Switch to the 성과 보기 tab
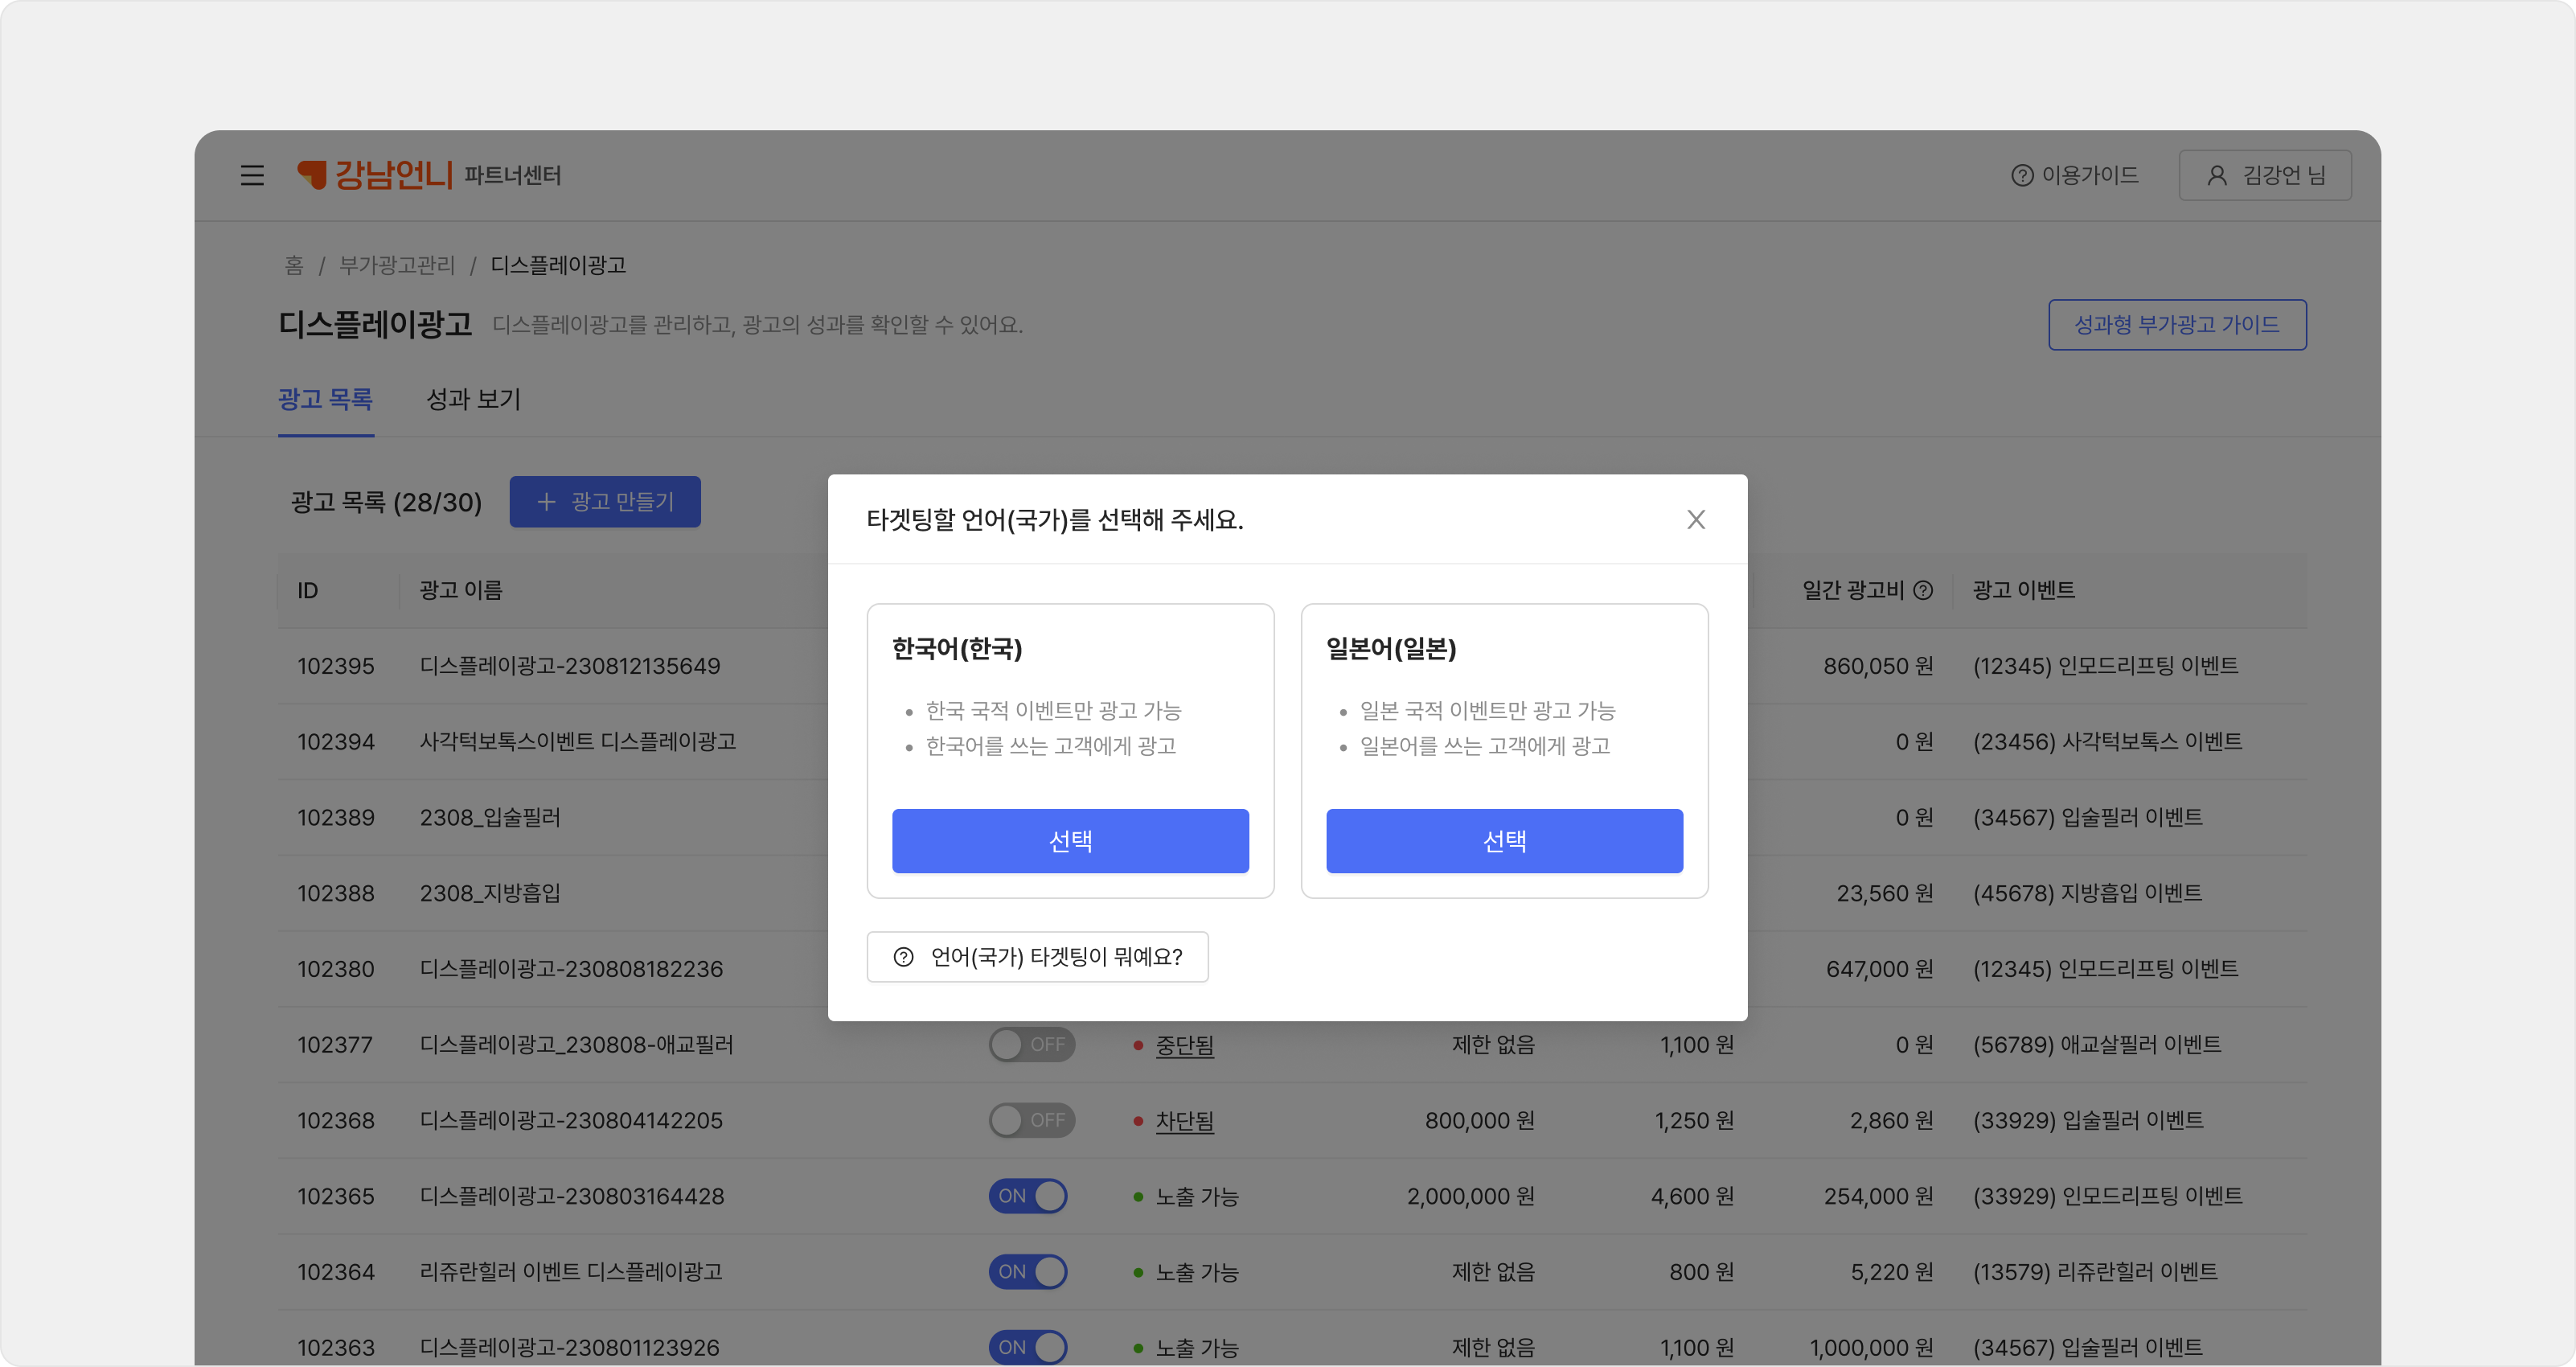Image resolution: width=2576 pixels, height=1367 pixels. (473, 400)
